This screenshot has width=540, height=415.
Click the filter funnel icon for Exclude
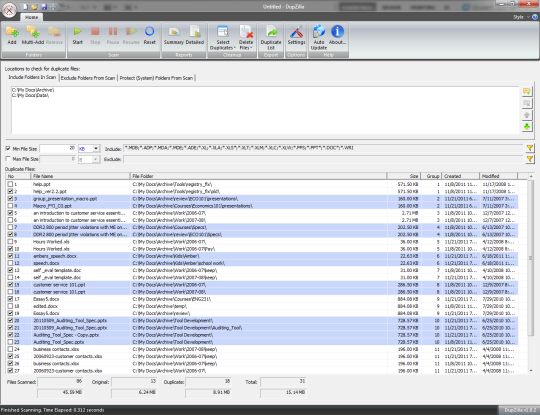[x=530, y=159]
